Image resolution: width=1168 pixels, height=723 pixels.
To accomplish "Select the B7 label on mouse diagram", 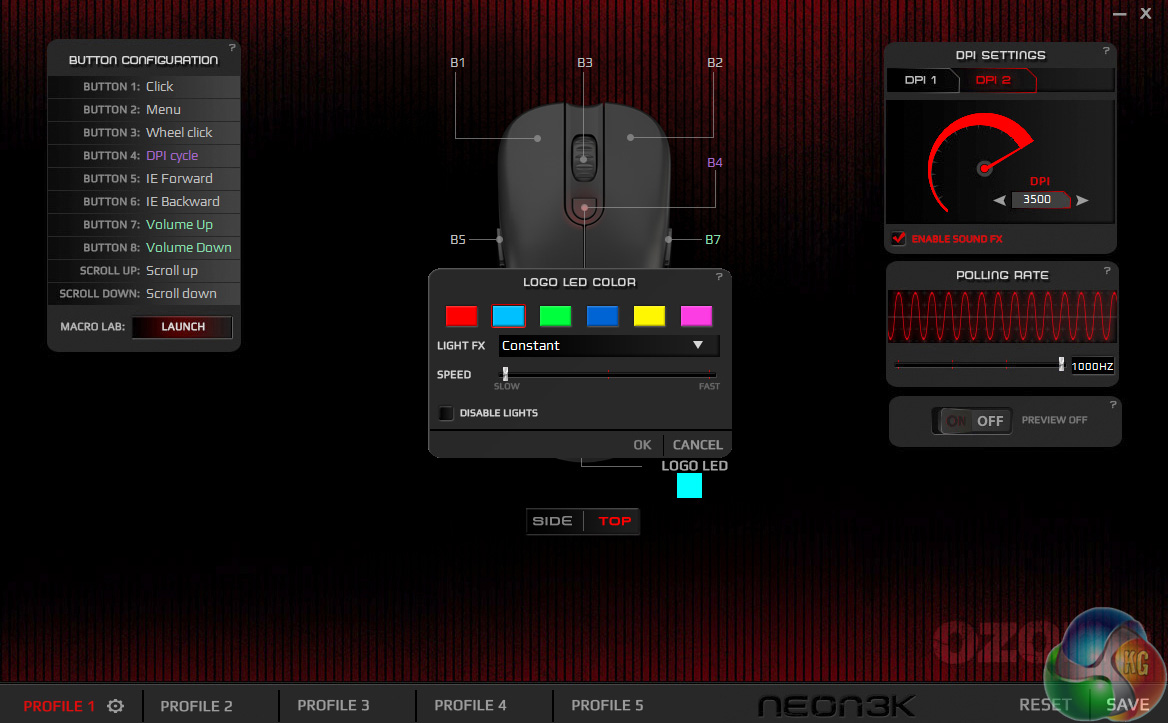I will pyautogui.click(x=713, y=240).
